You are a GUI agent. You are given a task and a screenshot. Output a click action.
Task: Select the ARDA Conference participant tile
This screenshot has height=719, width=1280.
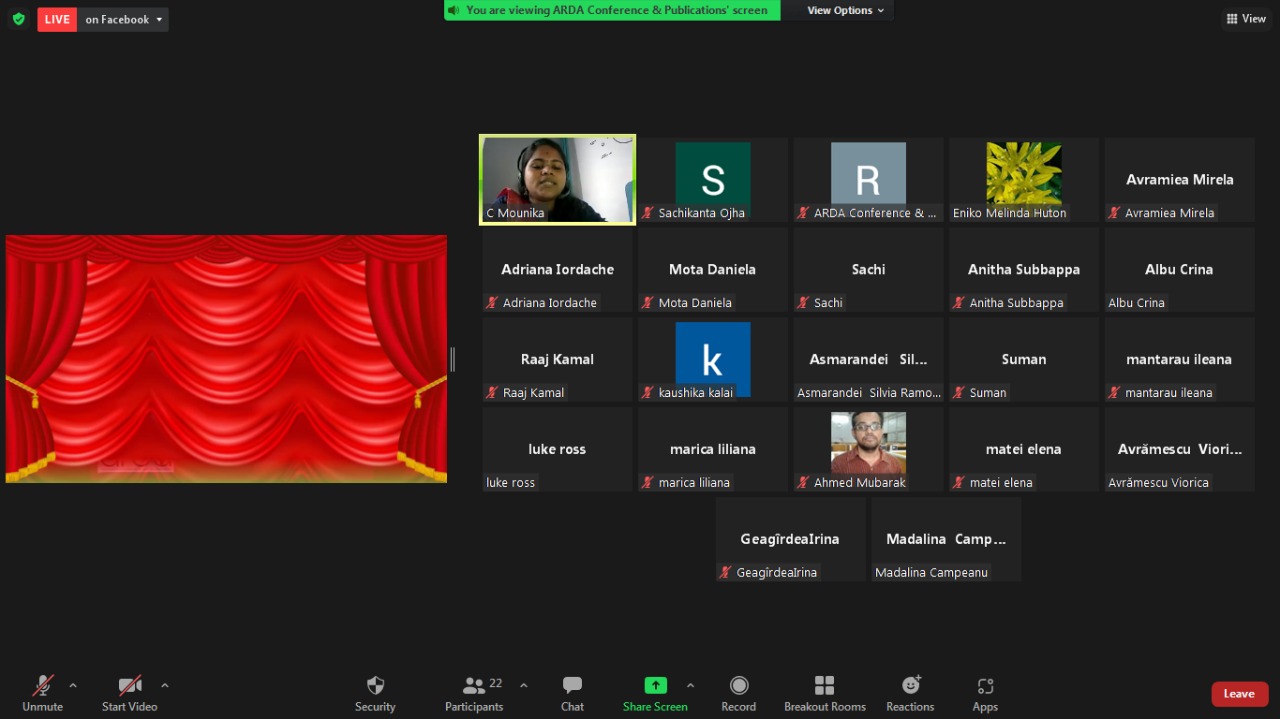(868, 180)
